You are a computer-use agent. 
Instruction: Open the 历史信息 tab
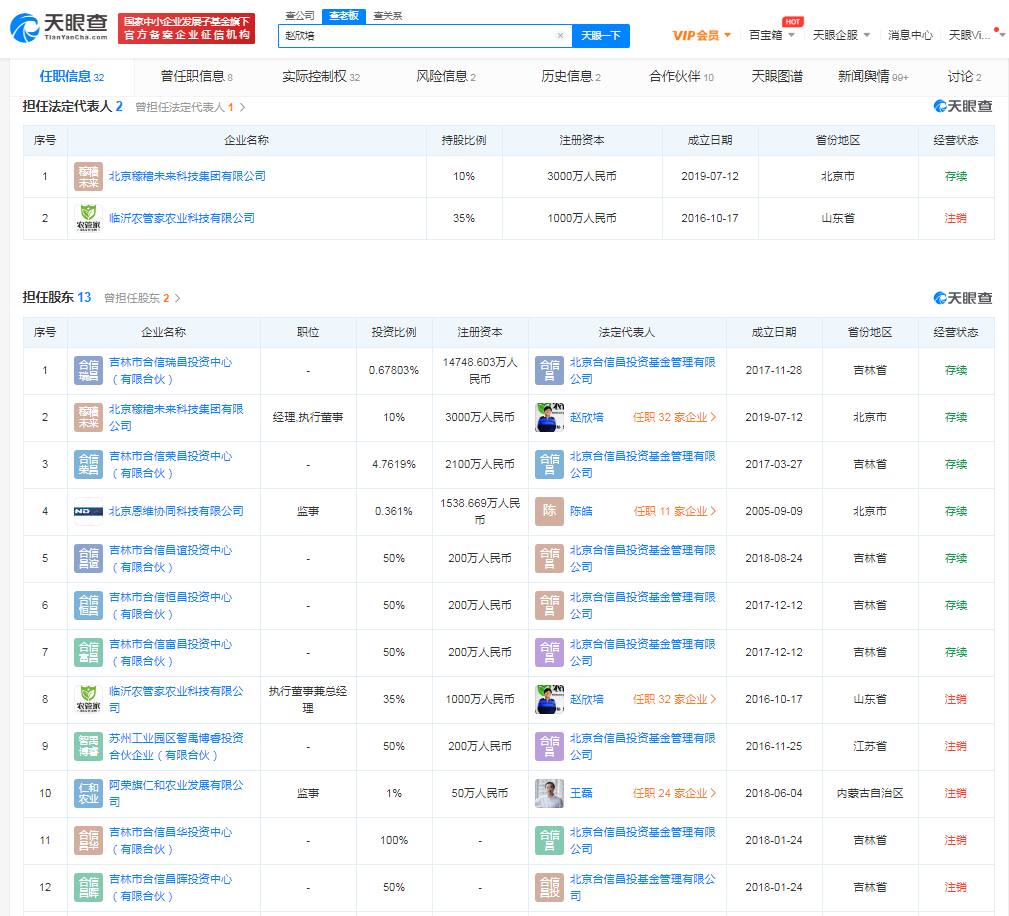tap(570, 77)
